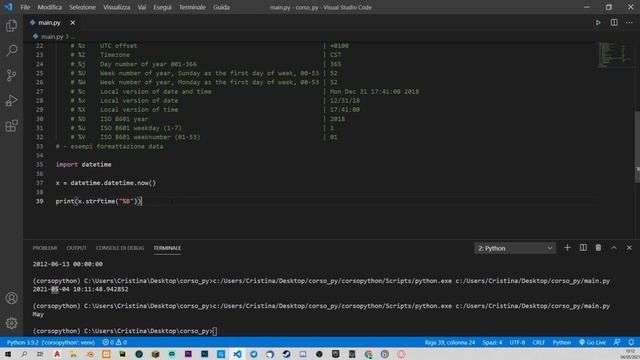Open the Visualizza menu
Viewport: 640px width, 360px height.
click(117, 7)
